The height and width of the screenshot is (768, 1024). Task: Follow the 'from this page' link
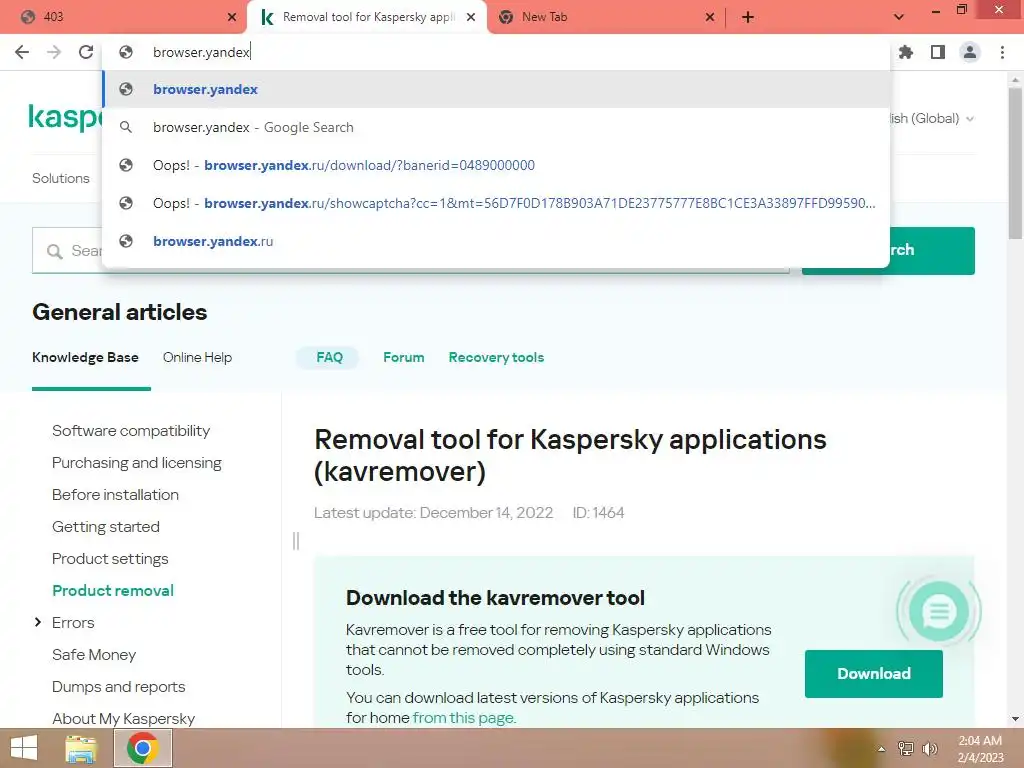[464, 717]
